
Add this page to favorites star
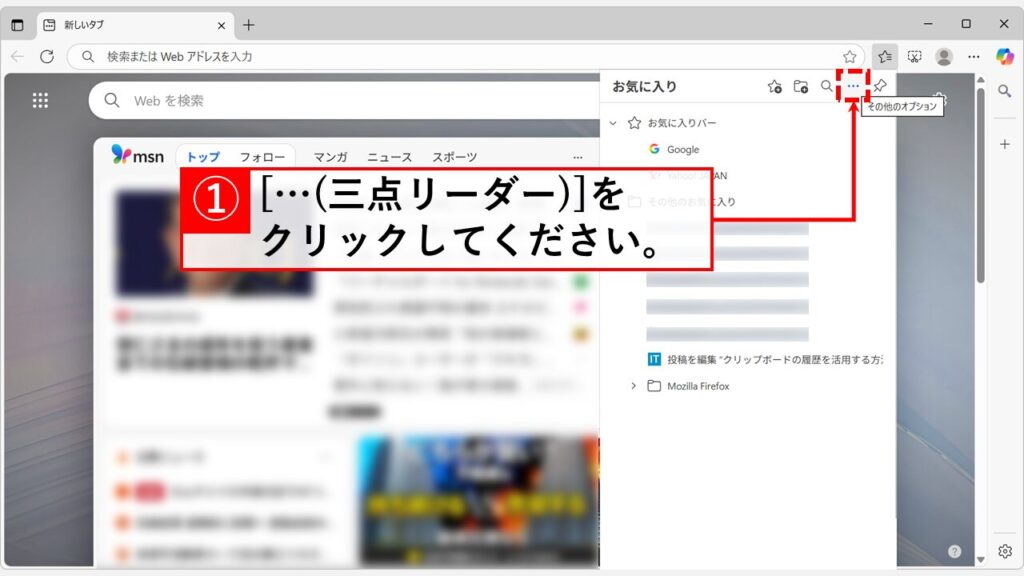click(x=849, y=57)
